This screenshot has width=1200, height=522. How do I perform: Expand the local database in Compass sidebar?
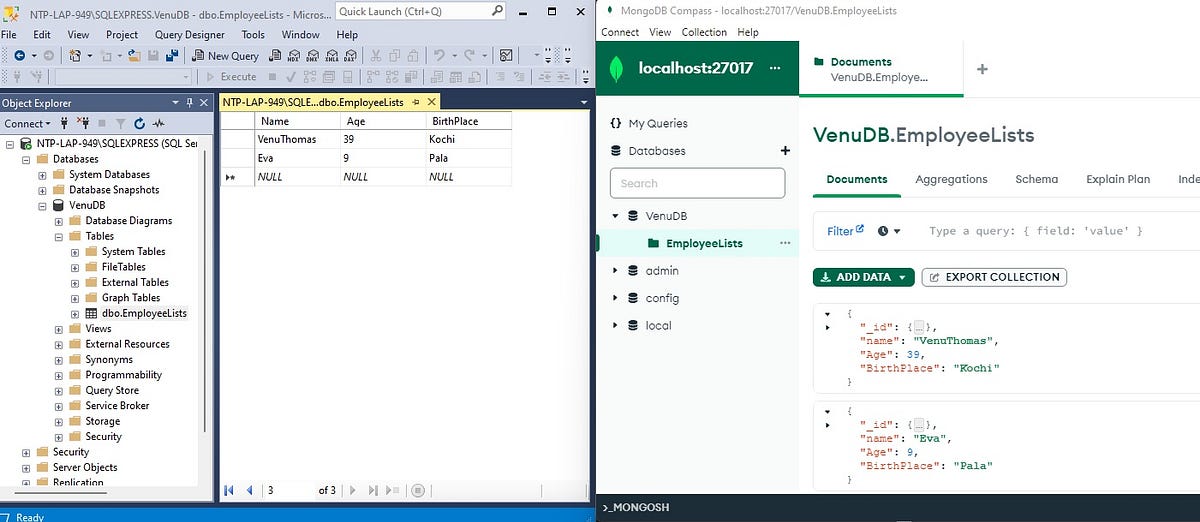coord(615,325)
